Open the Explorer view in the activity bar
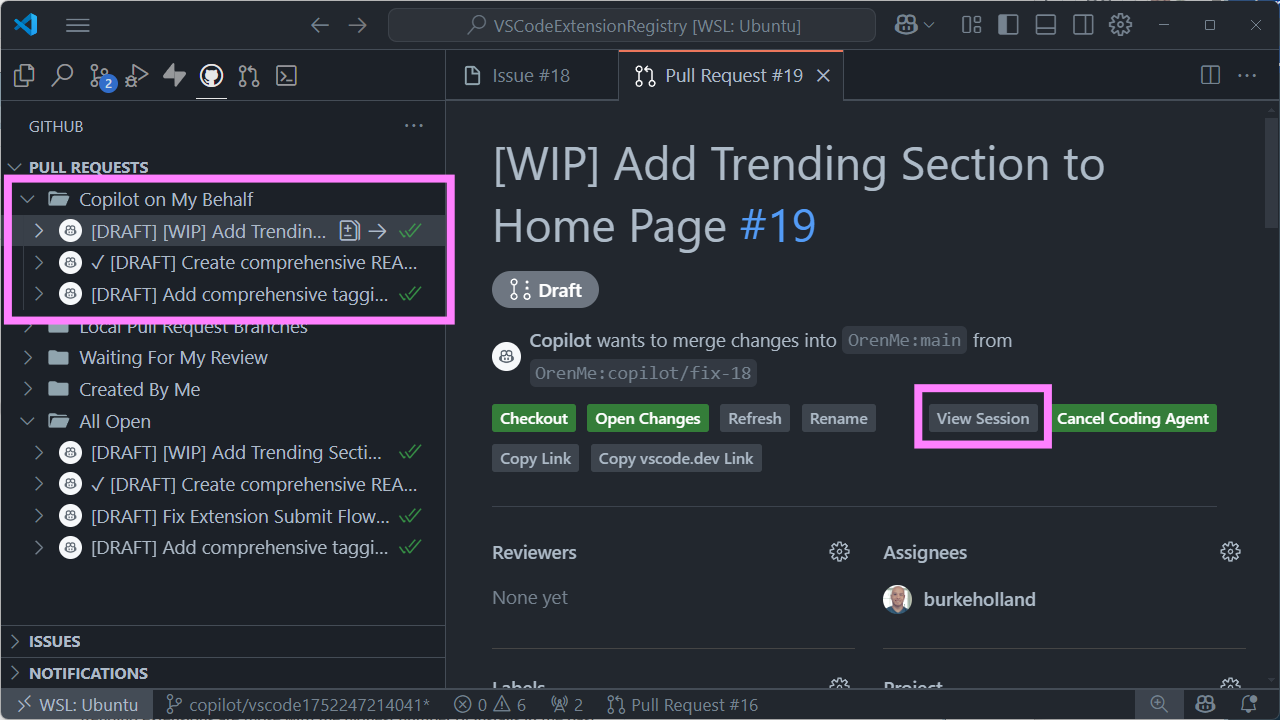 (23, 75)
